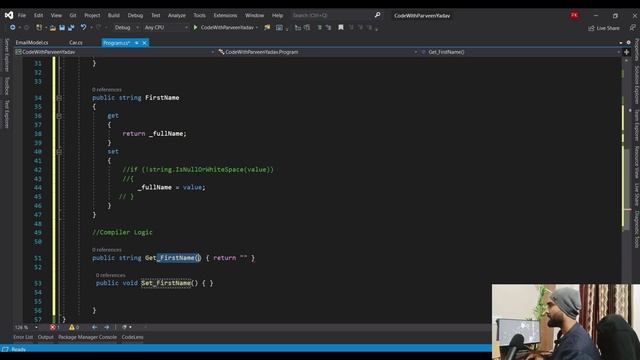640x360 pixels.
Task: Click 0 references above Set_FirstName method
Action: [111, 275]
